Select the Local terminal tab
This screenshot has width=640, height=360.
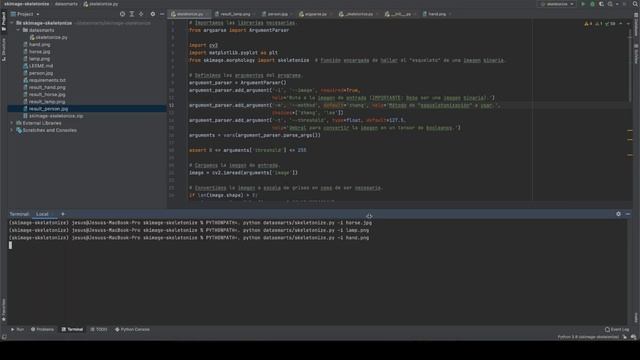[42, 214]
